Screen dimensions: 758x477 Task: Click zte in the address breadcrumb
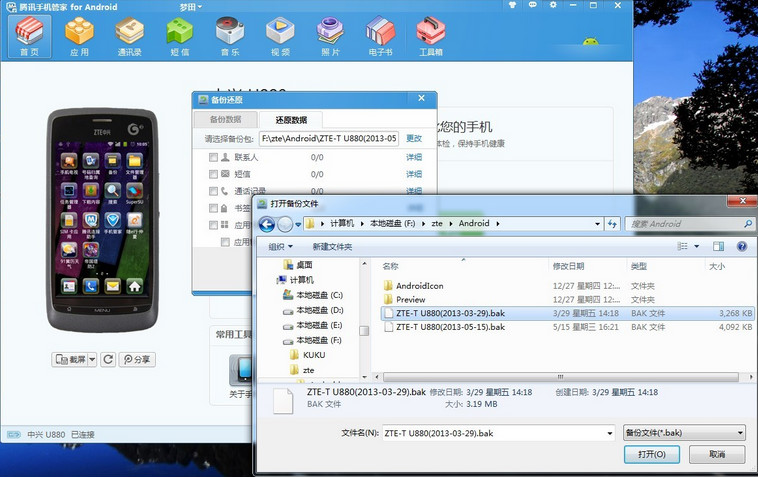coord(437,223)
